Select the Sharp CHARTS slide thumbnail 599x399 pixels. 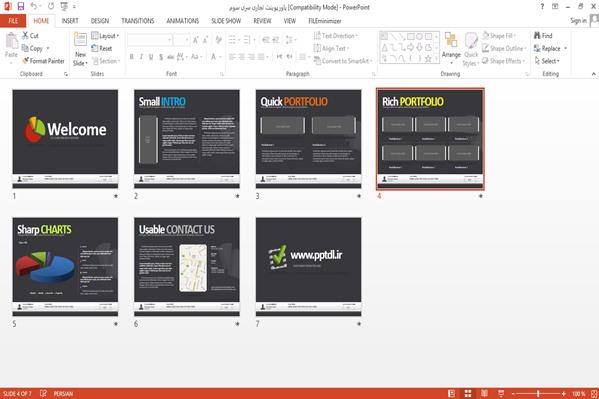[65, 267]
